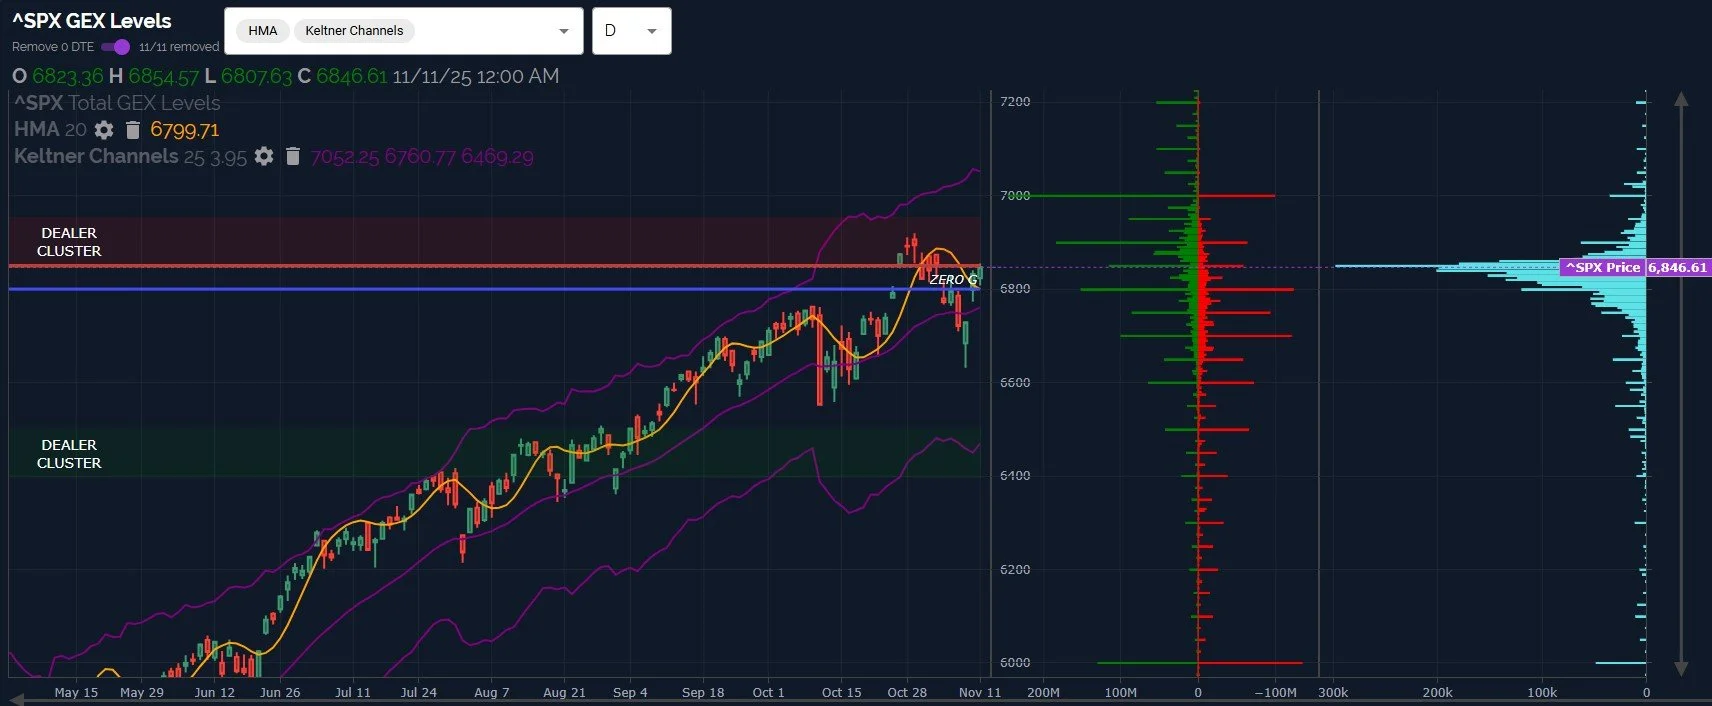Click the 300k volume axis label
Screen dimensions: 1712x706
[x=1333, y=692]
